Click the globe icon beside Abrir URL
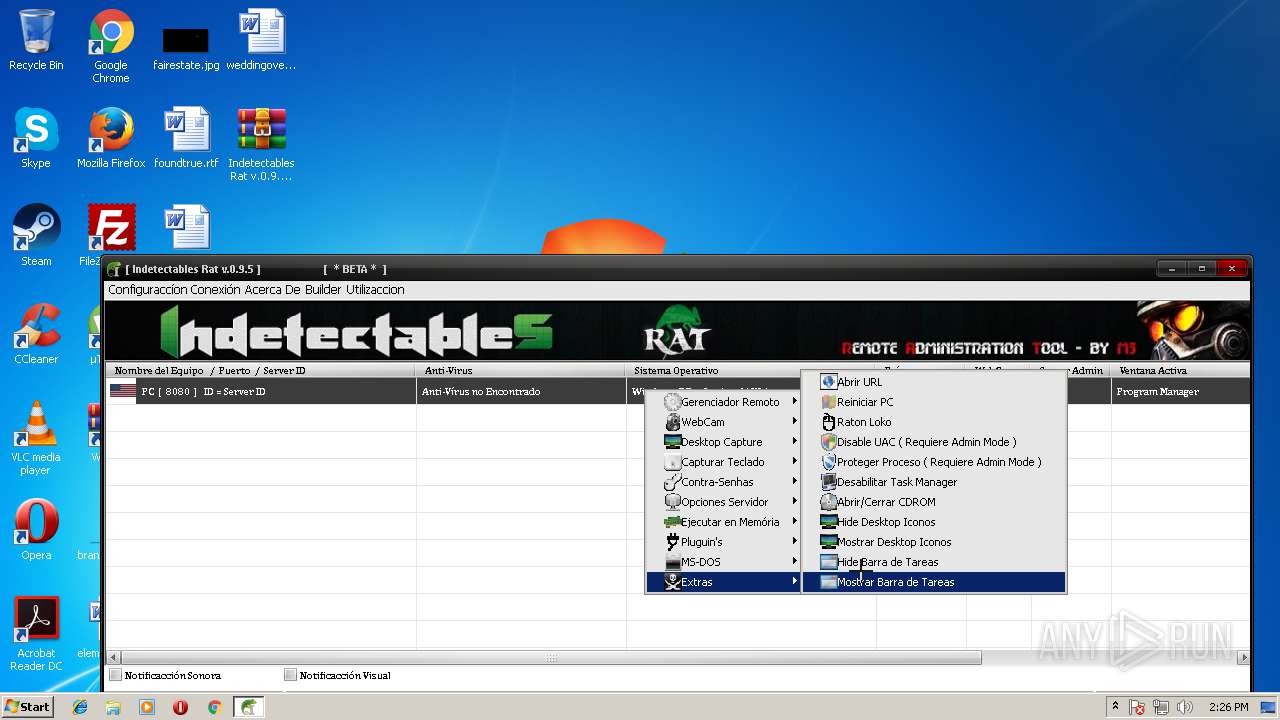The image size is (1280, 720). coord(828,382)
